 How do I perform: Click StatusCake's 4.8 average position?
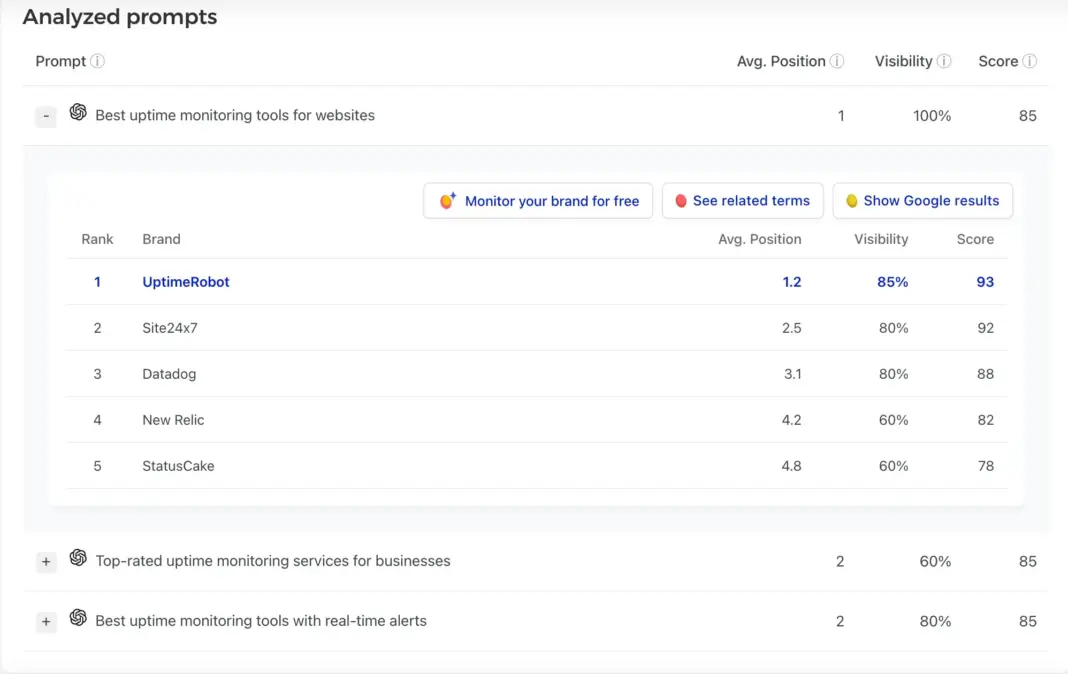pyautogui.click(x=791, y=466)
